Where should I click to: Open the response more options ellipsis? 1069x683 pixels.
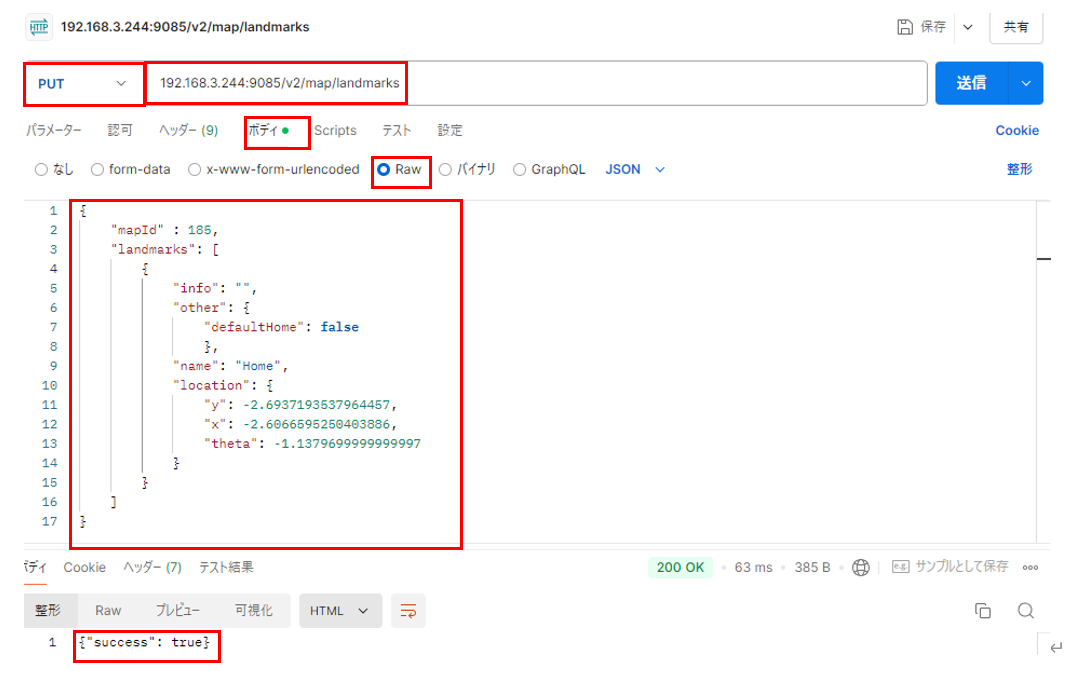coord(1031,567)
